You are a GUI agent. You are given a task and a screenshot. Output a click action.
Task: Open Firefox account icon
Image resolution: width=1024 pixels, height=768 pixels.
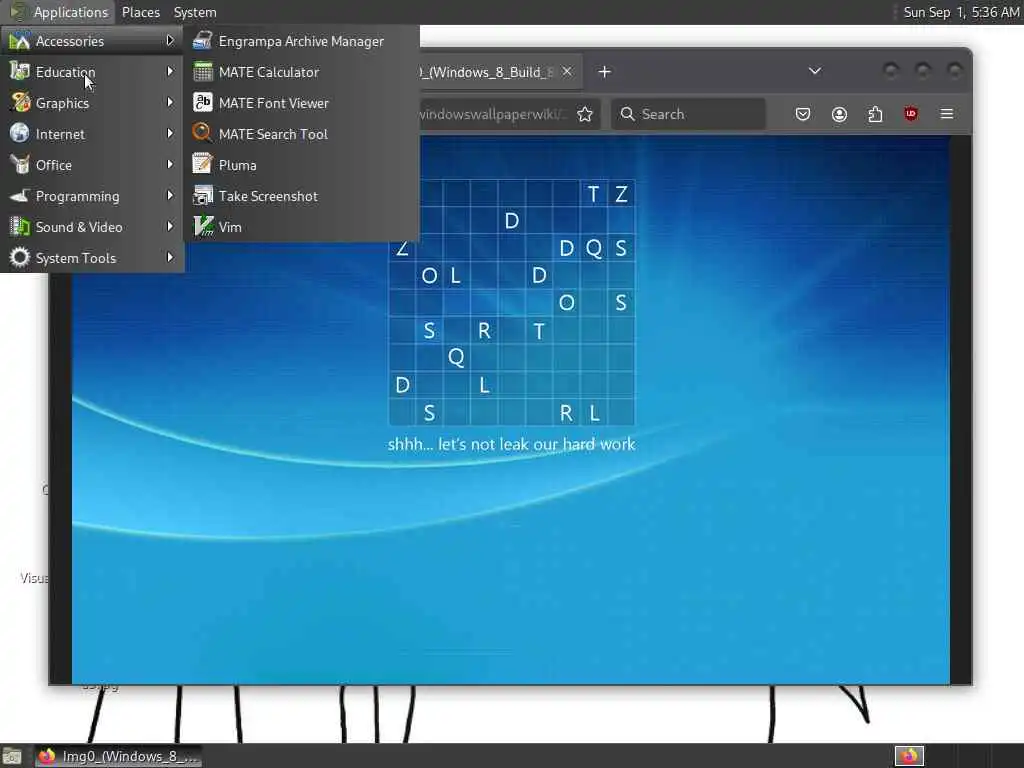pos(839,114)
